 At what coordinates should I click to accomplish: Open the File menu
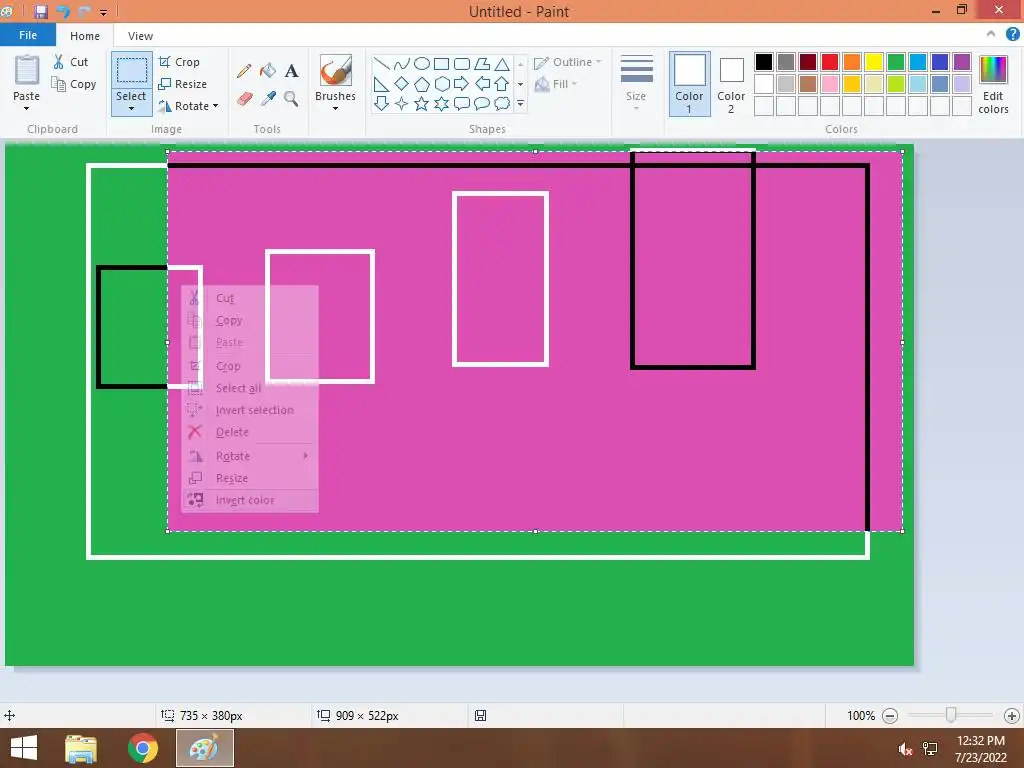tap(28, 35)
